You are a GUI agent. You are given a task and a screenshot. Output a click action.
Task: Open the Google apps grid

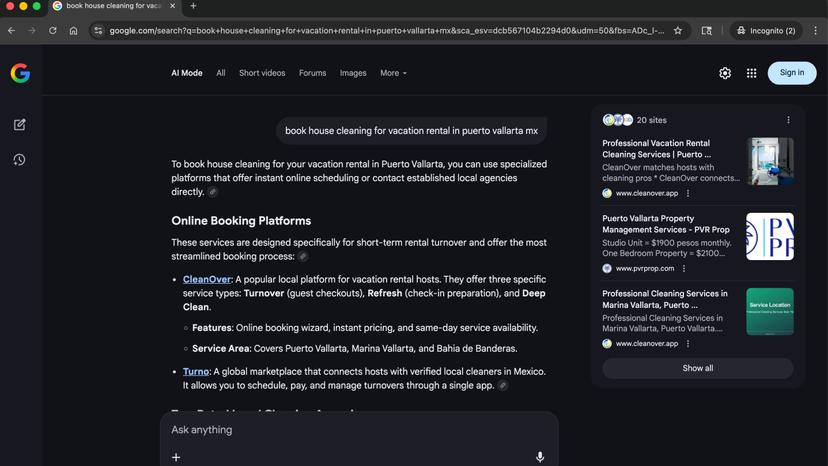[751, 73]
